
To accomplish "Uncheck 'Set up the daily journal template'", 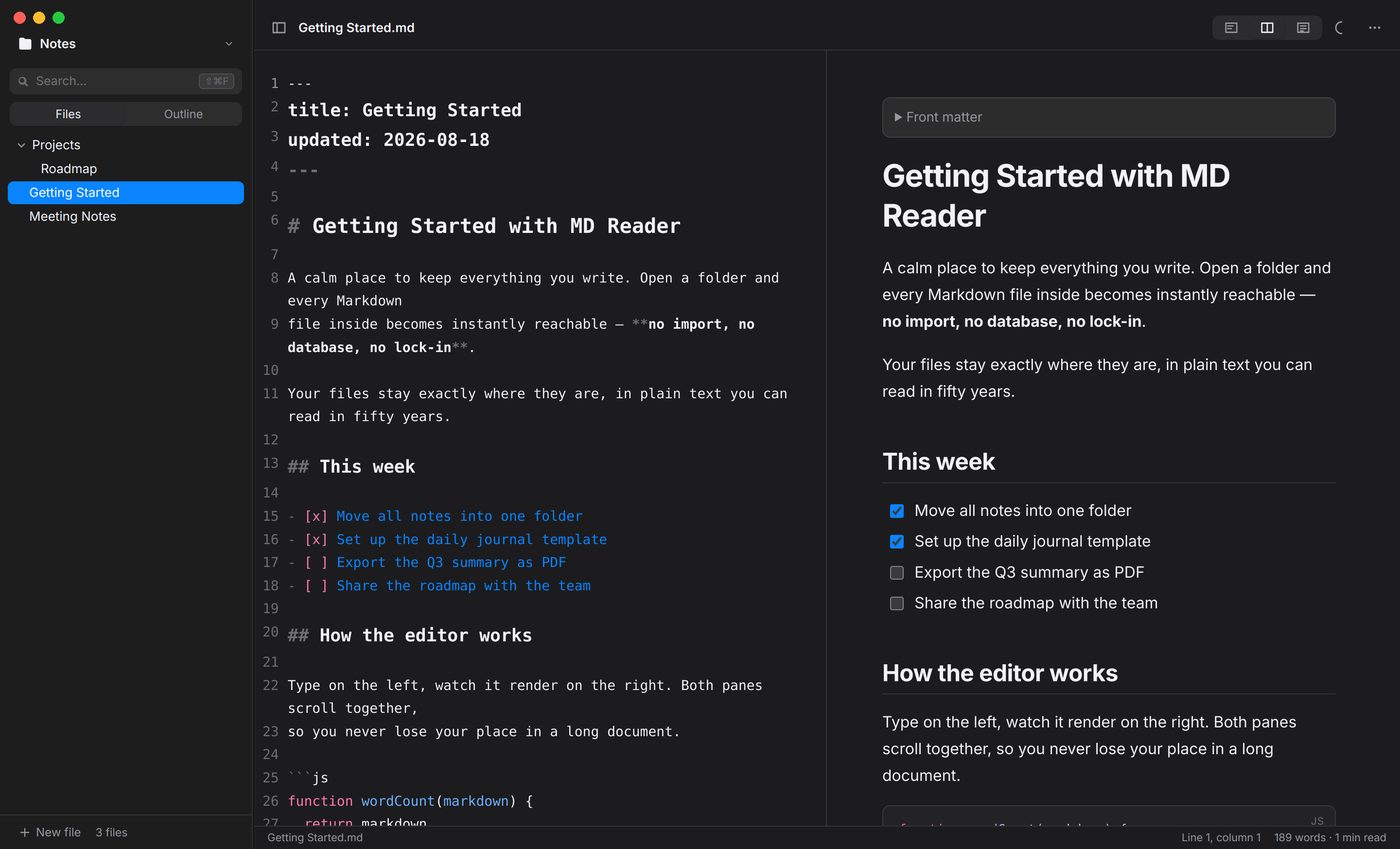I will coord(897,542).
